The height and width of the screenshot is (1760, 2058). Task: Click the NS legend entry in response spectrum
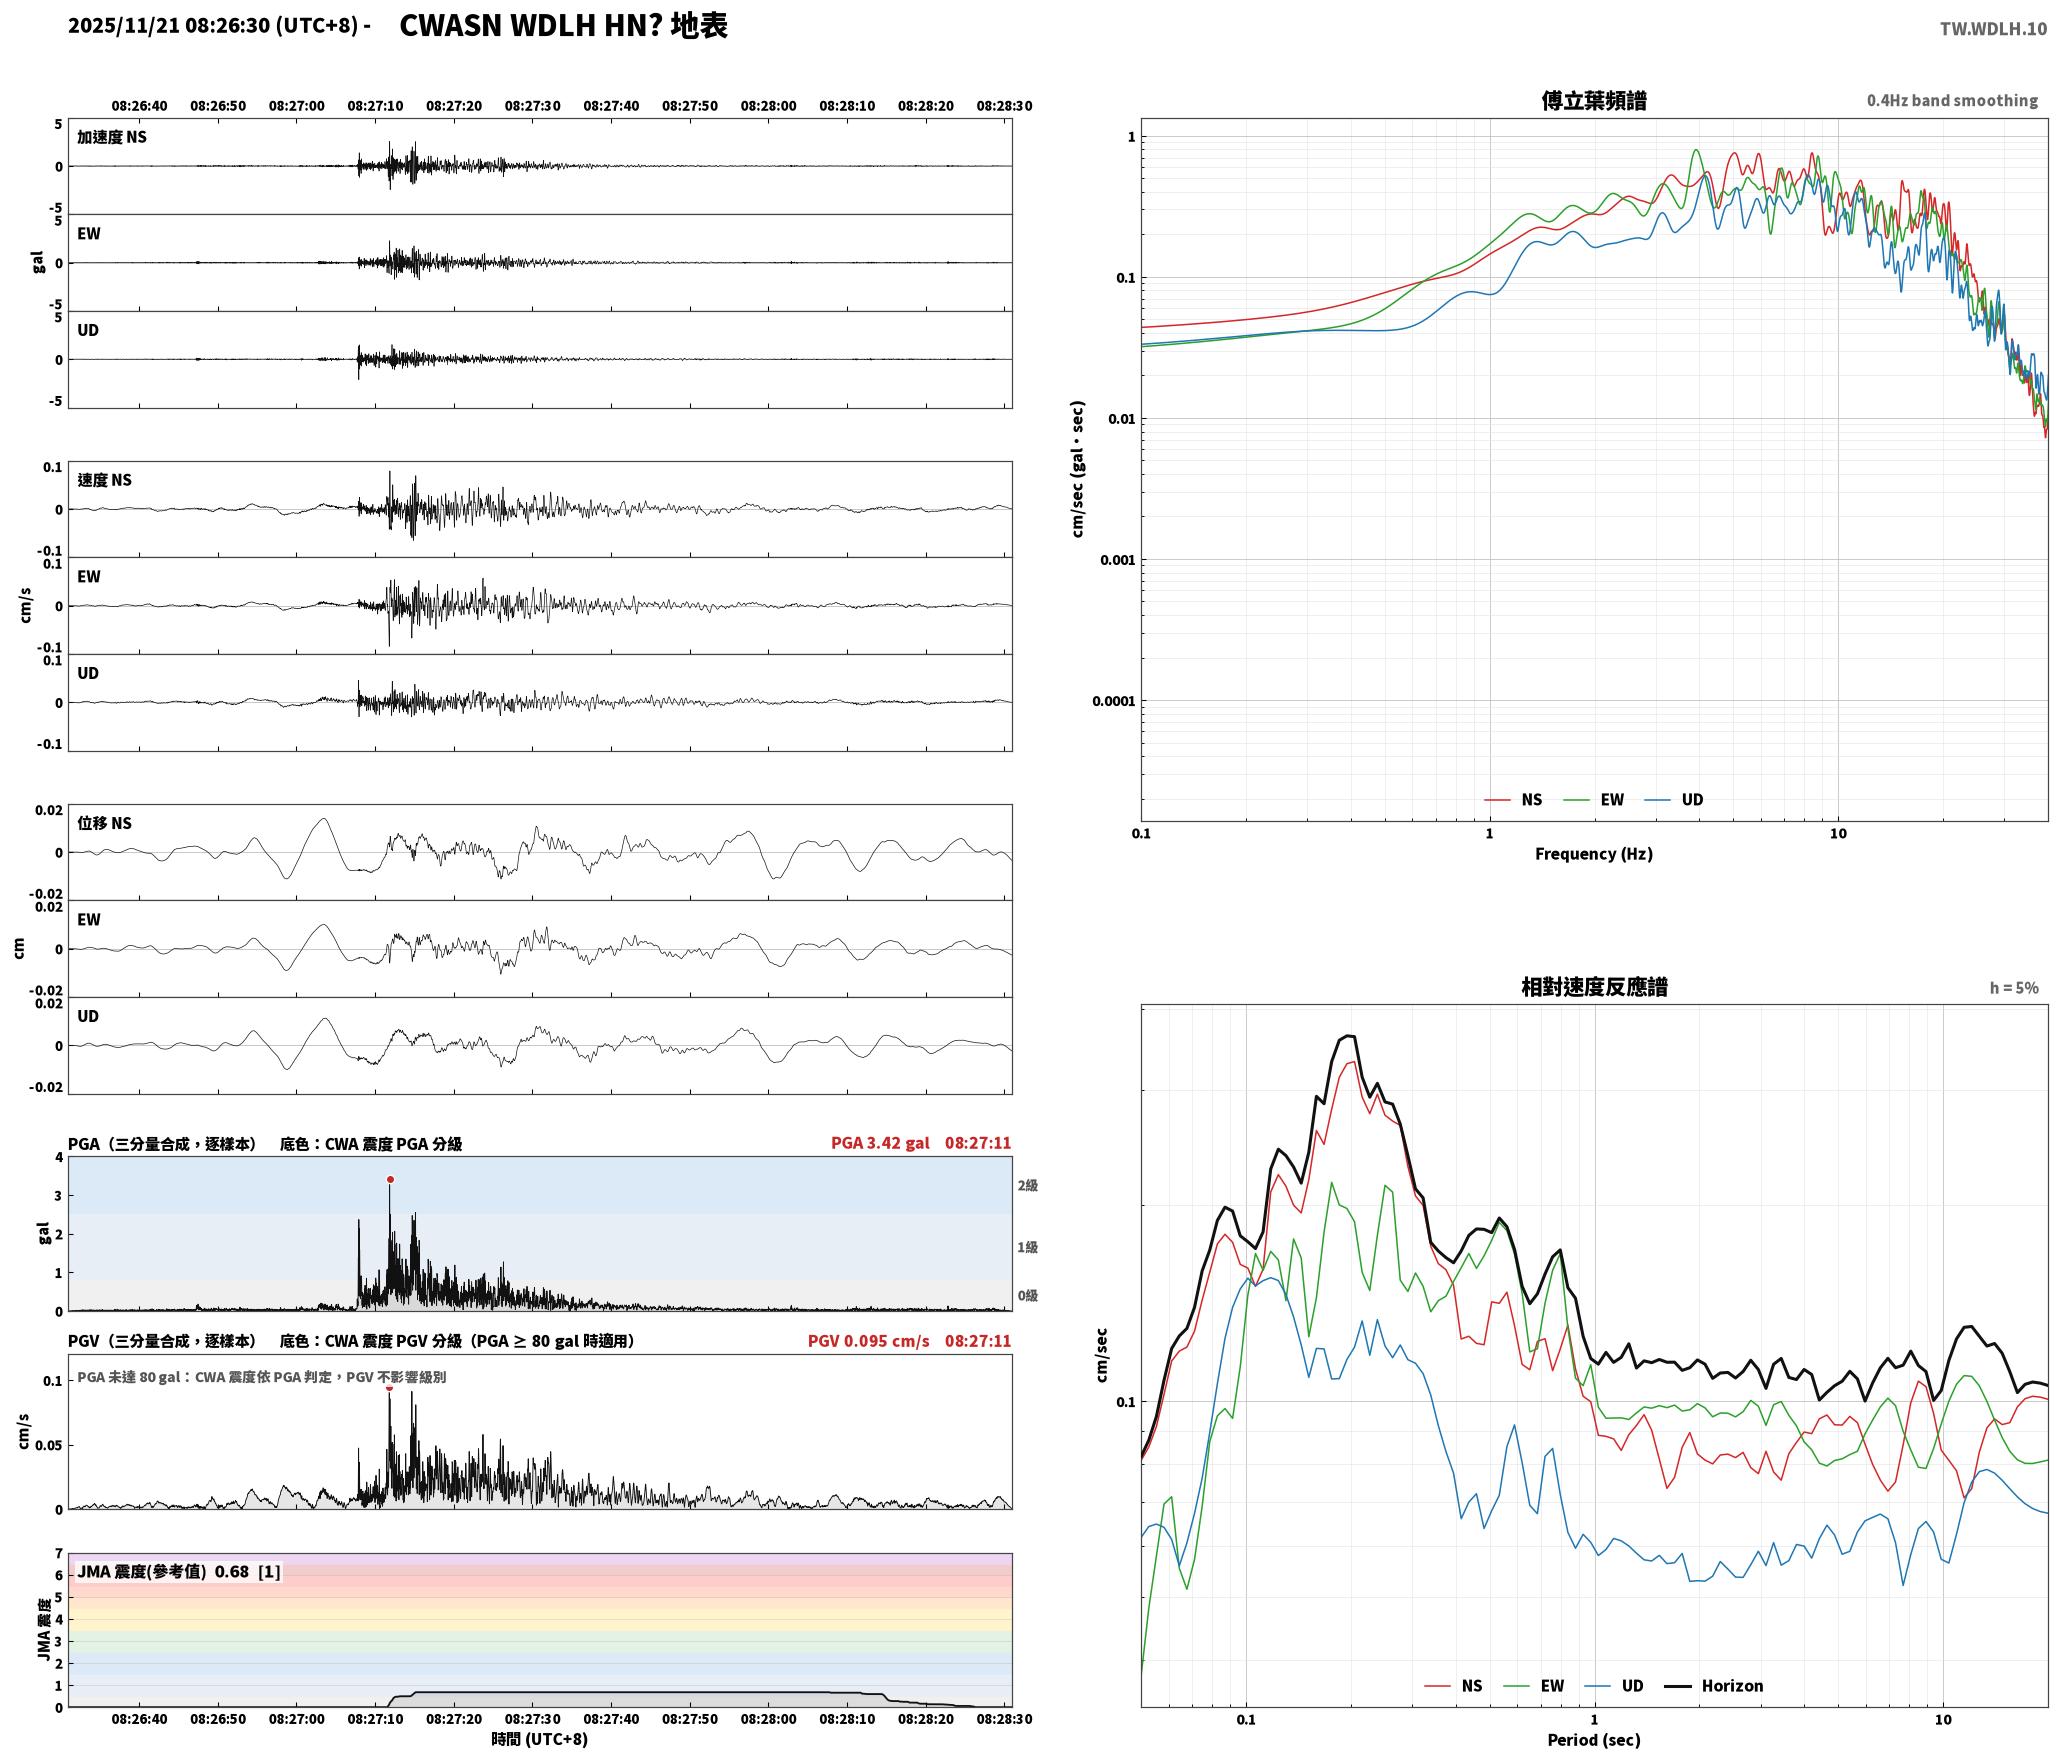click(x=1453, y=1685)
